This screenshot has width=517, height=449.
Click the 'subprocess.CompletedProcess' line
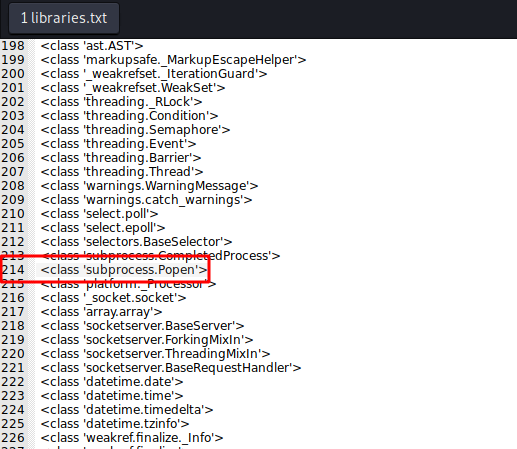[160, 256]
